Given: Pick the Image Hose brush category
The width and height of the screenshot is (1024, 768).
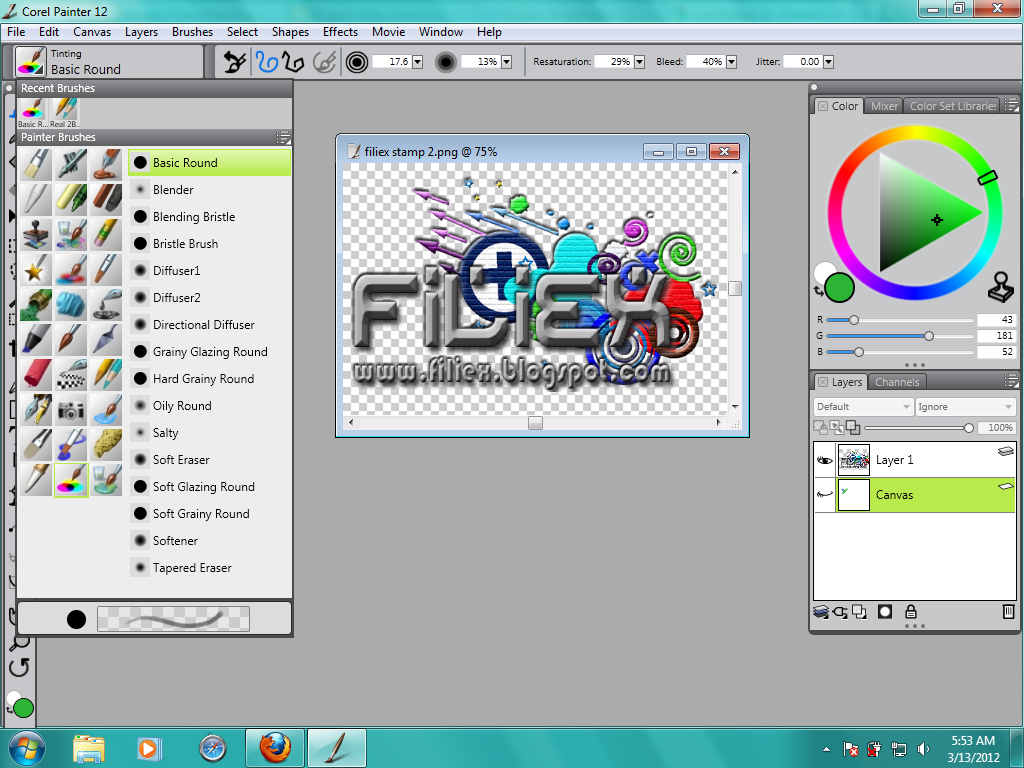Looking at the screenshot, I should [x=36, y=306].
